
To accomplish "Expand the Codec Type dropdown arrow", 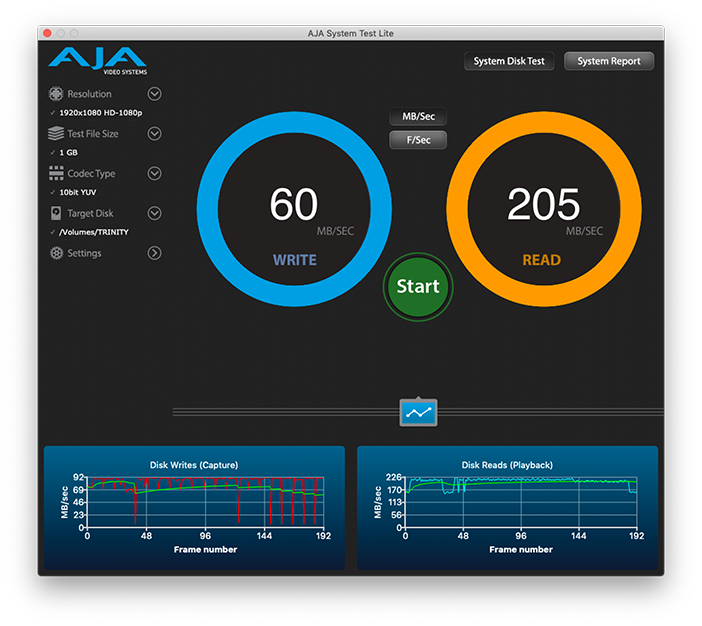I will point(154,173).
